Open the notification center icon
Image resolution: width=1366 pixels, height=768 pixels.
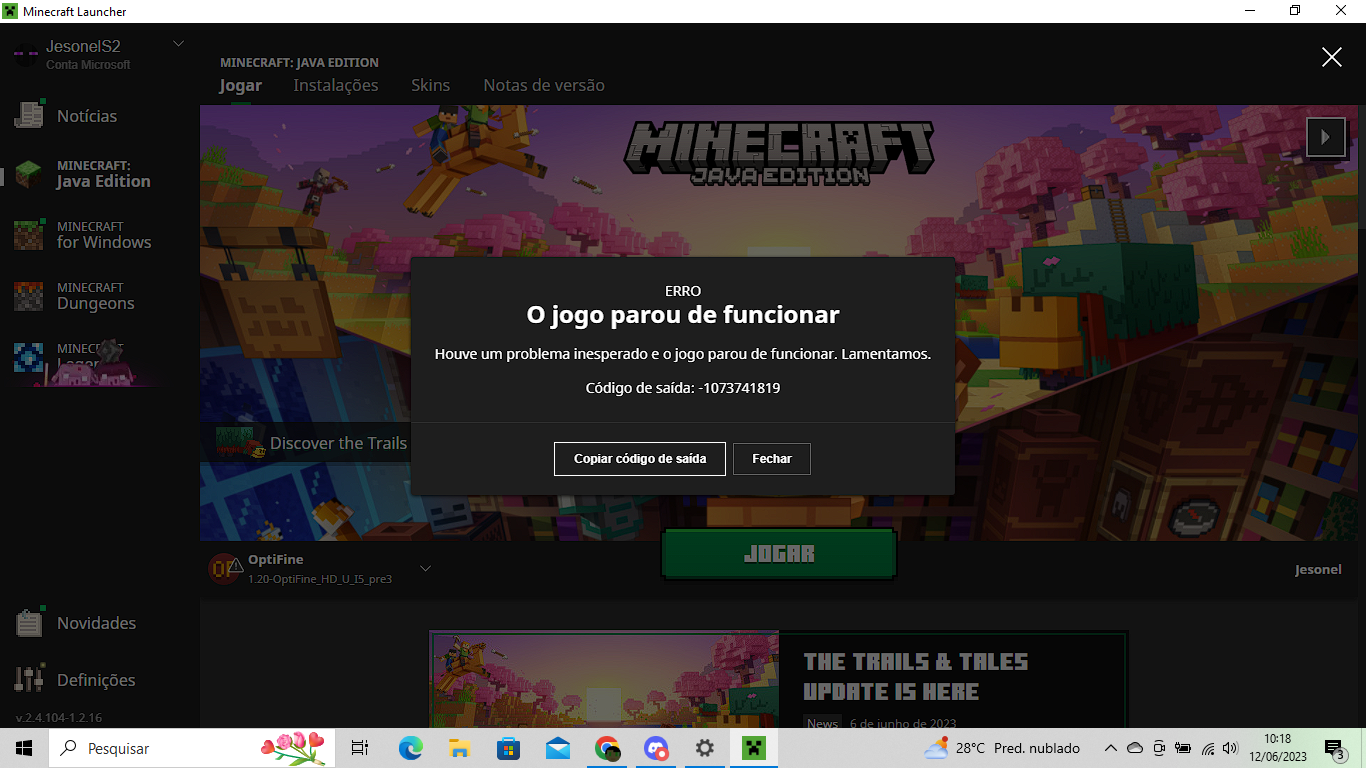tap(1335, 748)
